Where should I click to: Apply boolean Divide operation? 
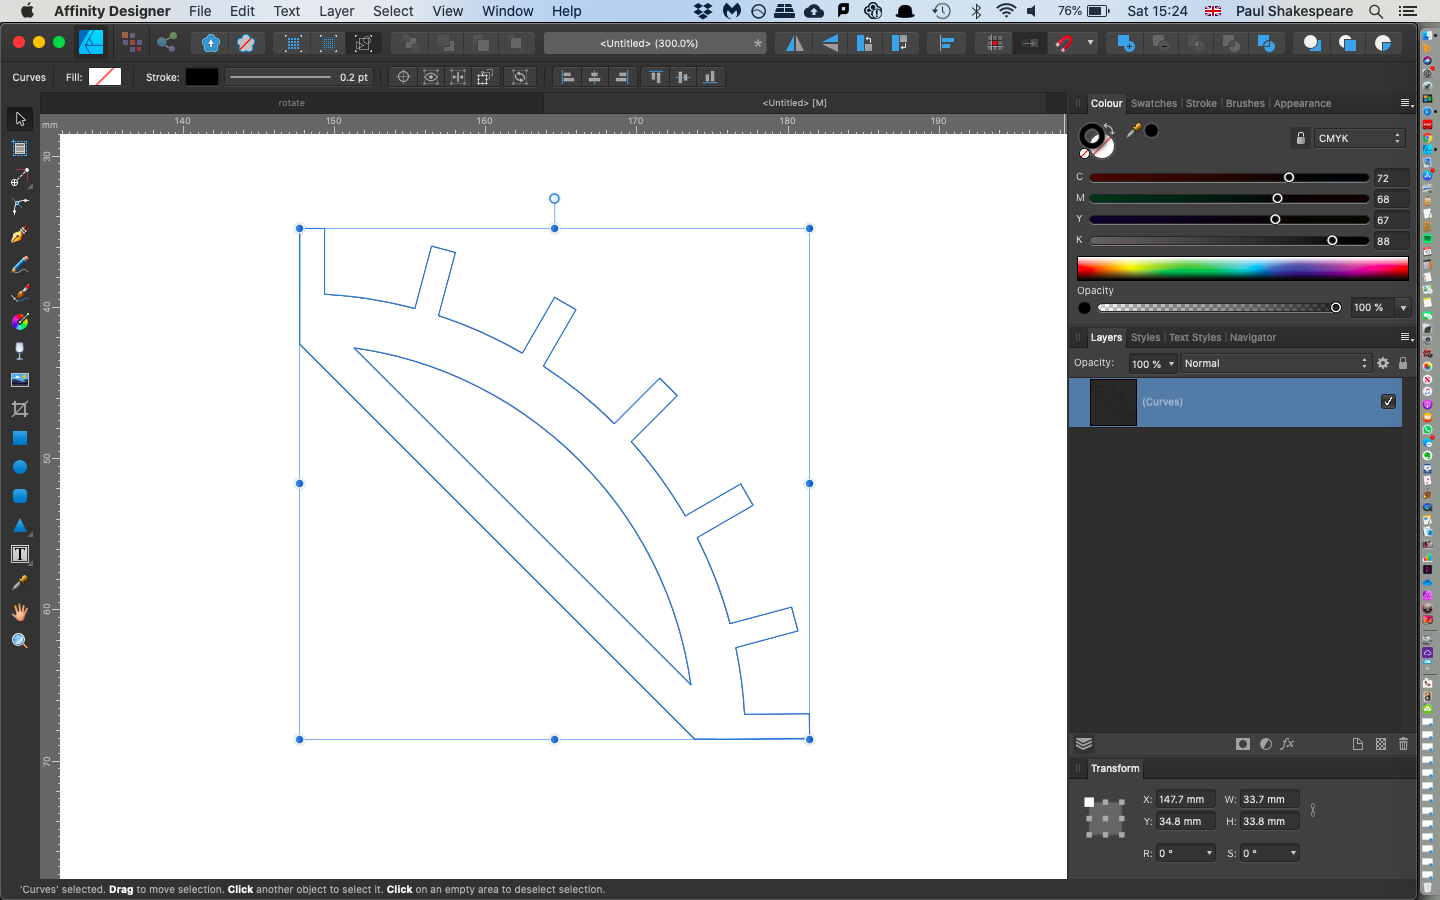pos(1266,43)
